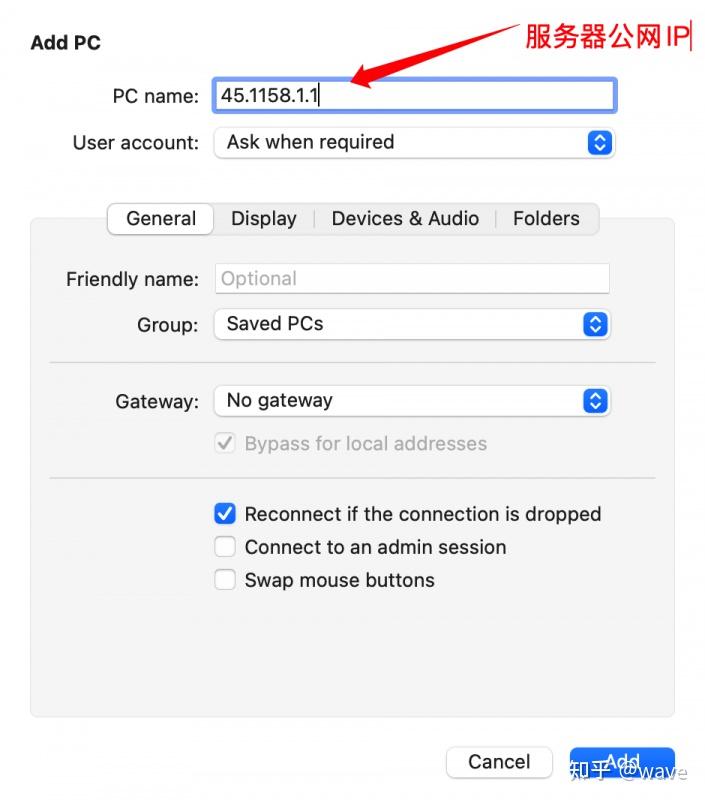This screenshot has width=705, height=800.
Task: Click No gateway dropdown arrow icon
Action: [x=595, y=401]
